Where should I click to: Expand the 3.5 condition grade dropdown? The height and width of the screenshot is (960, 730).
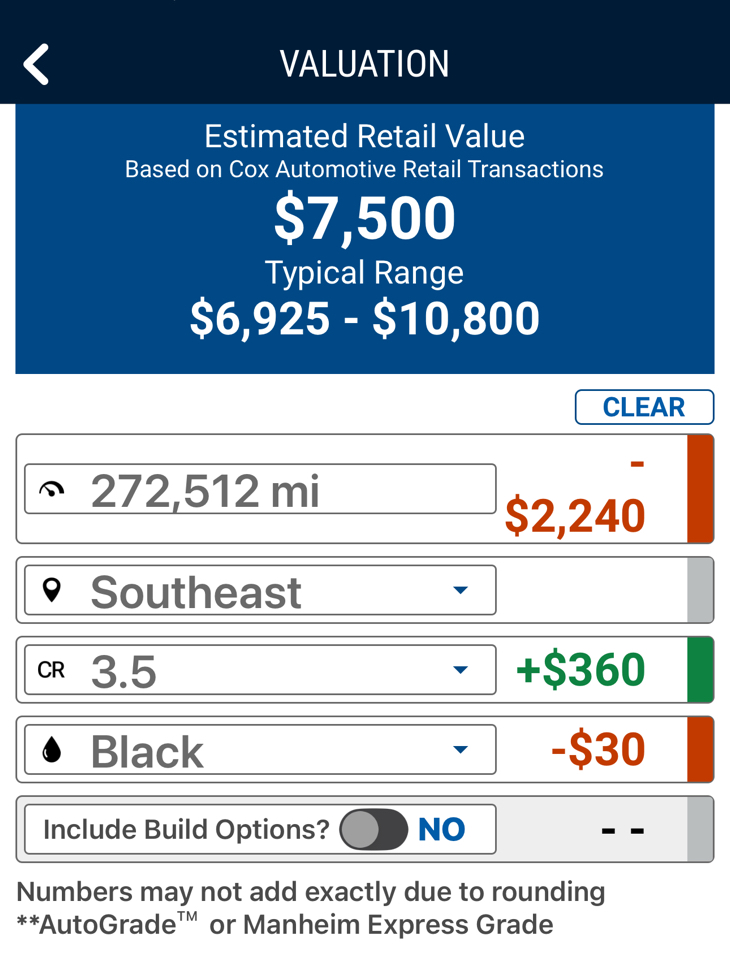pos(460,670)
